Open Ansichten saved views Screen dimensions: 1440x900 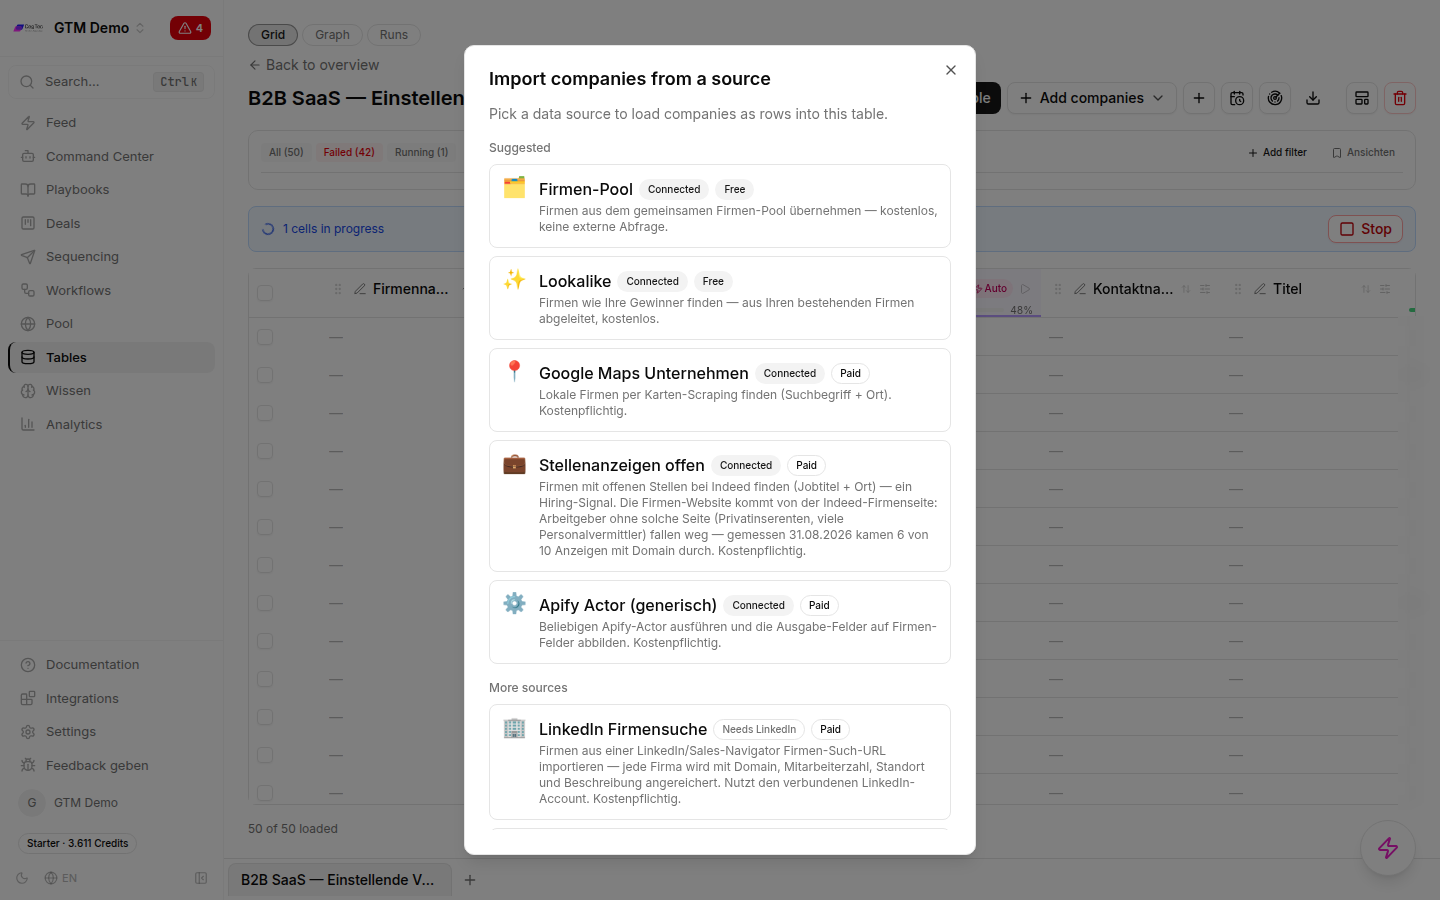pos(1363,152)
